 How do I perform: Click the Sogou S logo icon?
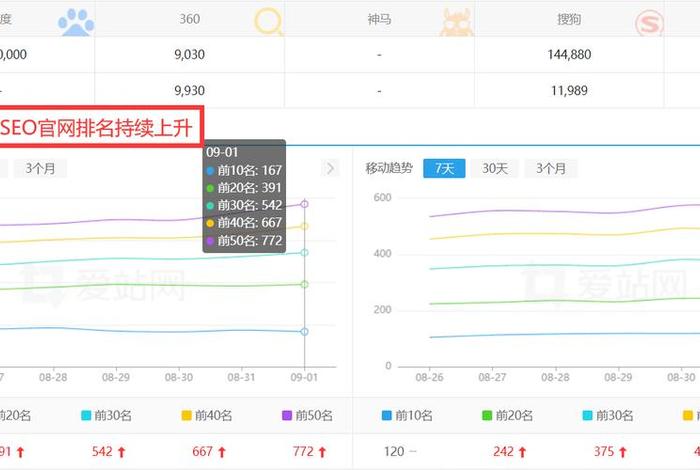[649, 23]
